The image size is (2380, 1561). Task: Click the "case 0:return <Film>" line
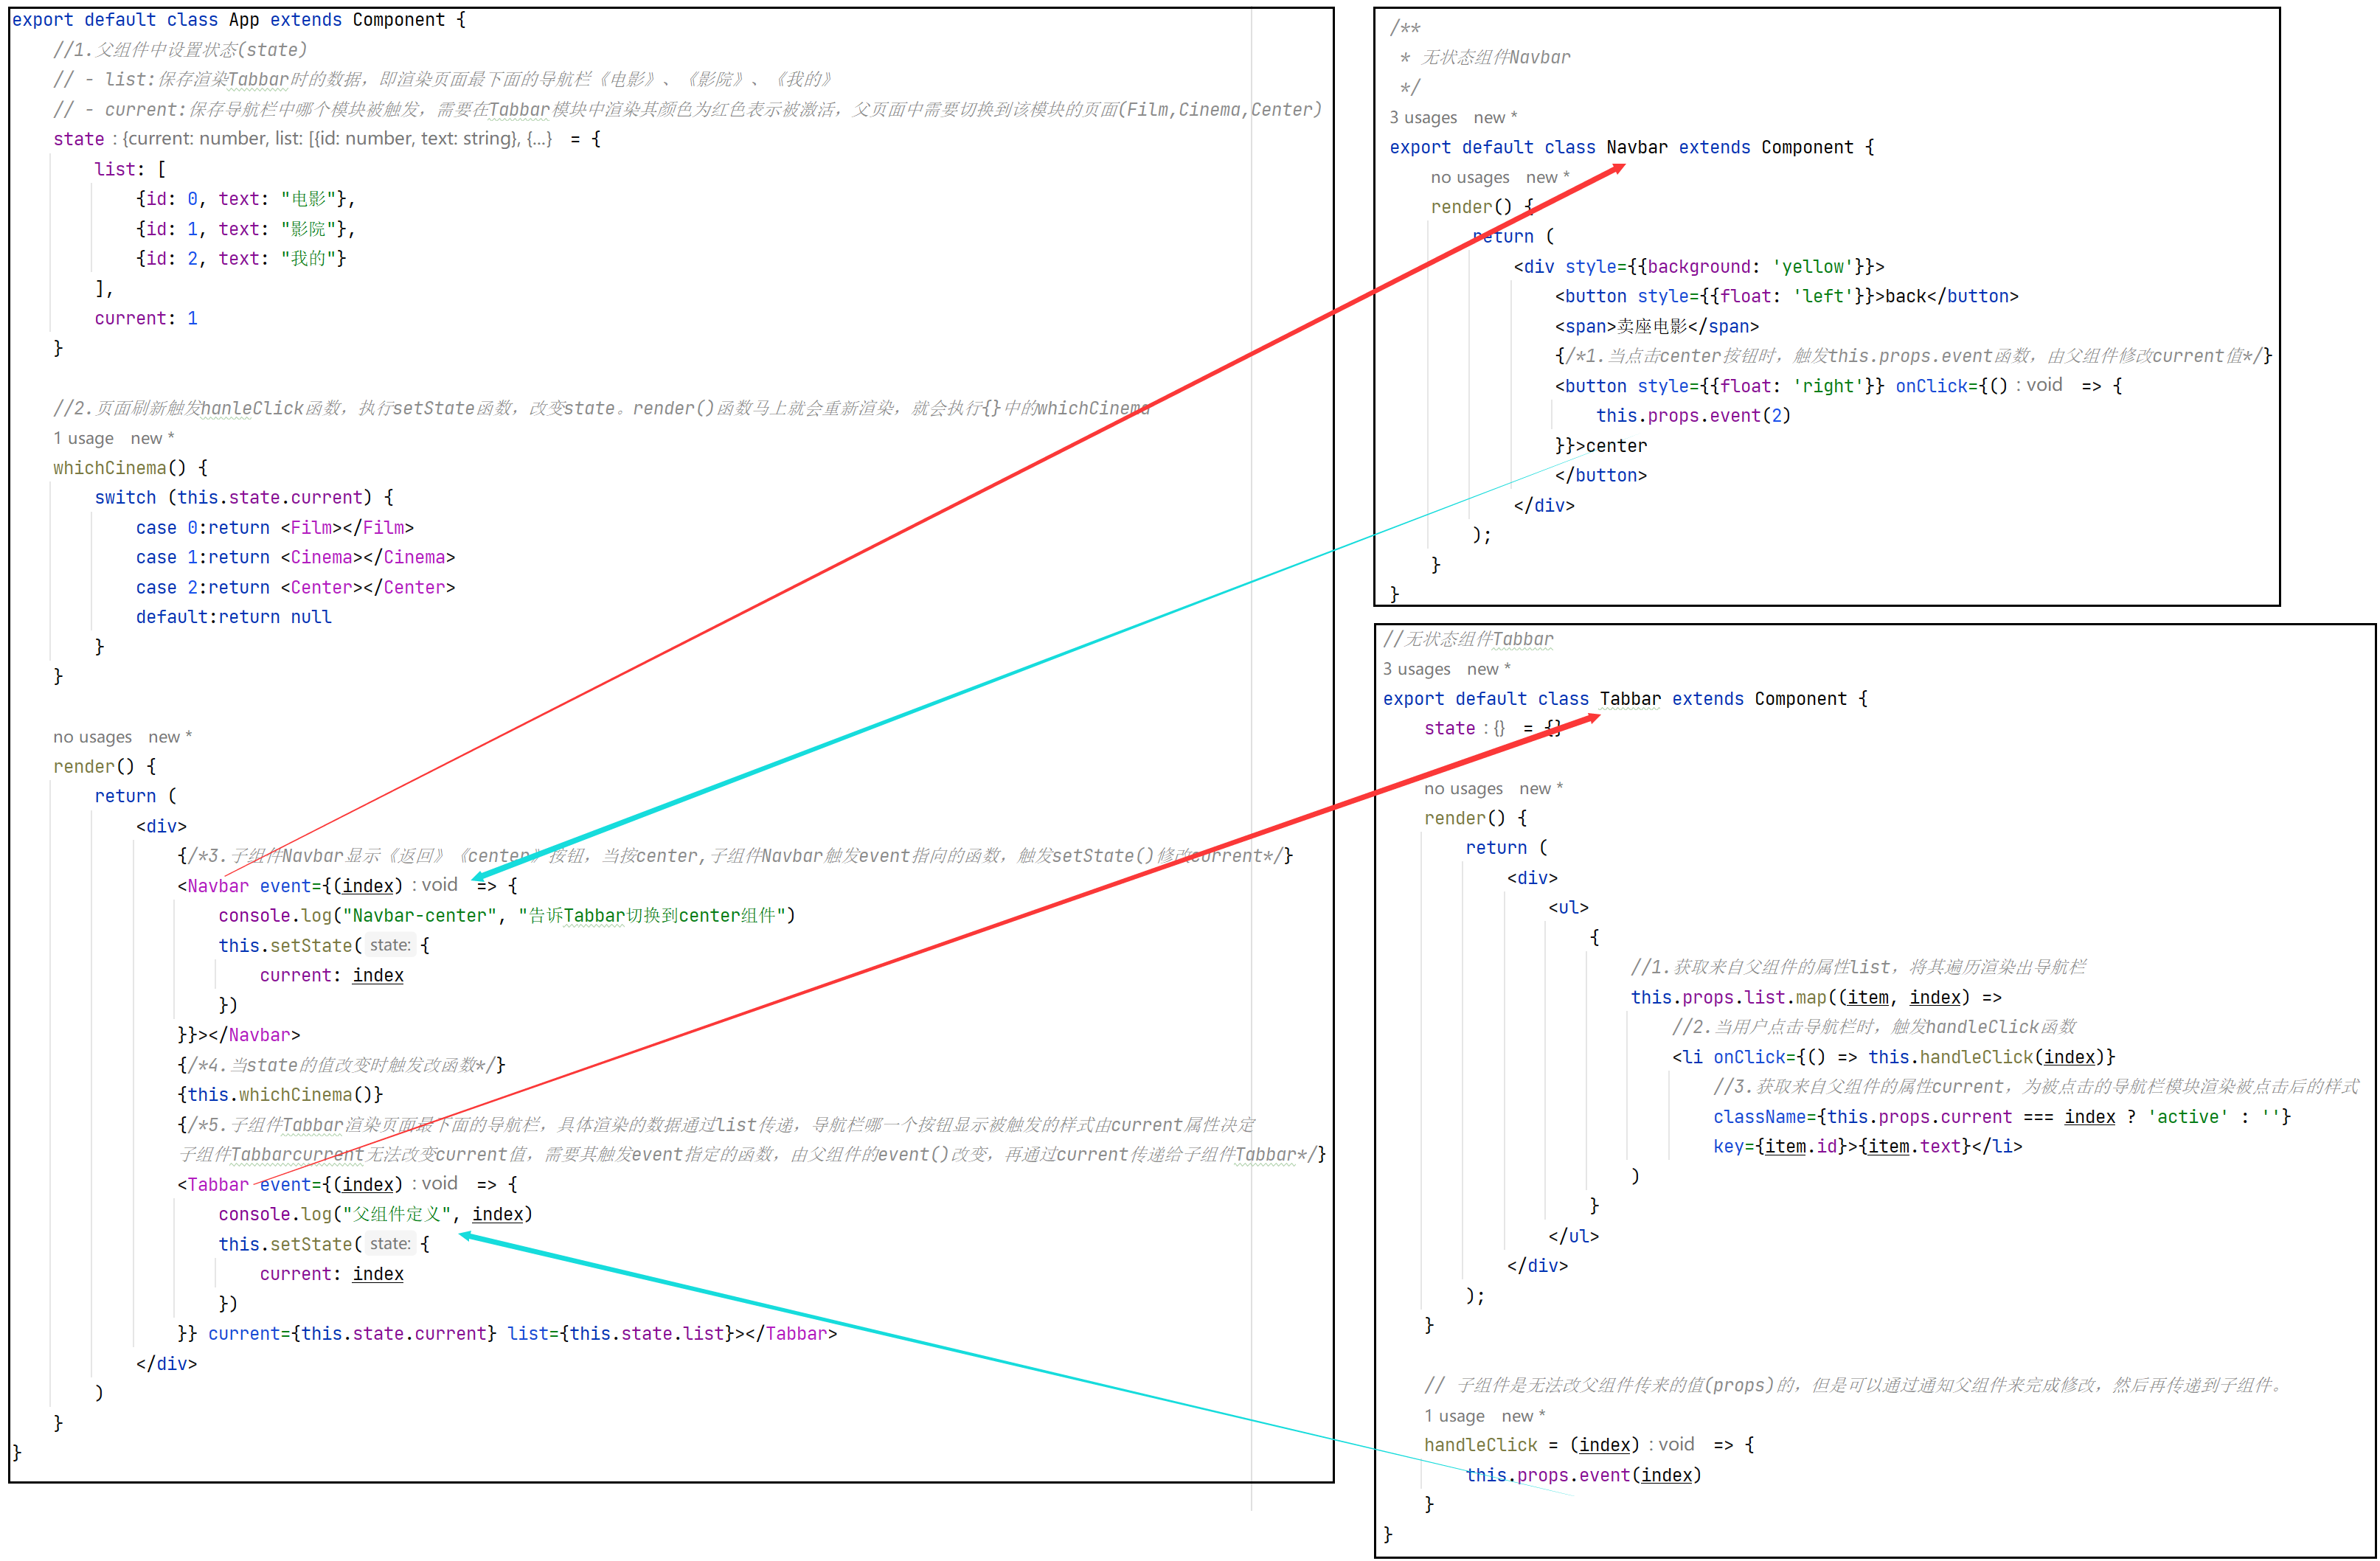275,528
